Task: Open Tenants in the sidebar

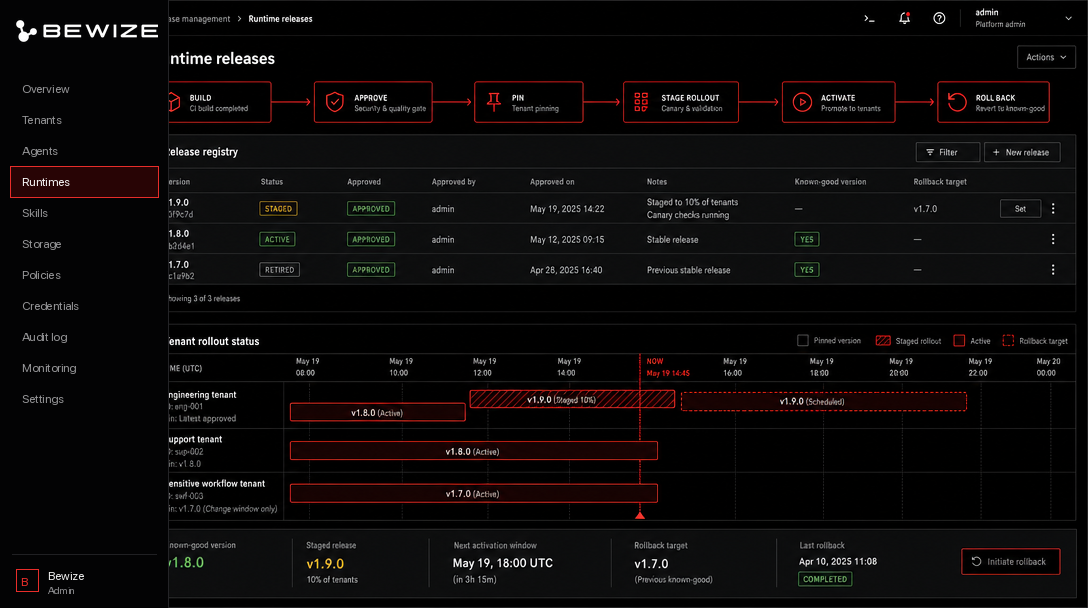Action: click(x=42, y=120)
